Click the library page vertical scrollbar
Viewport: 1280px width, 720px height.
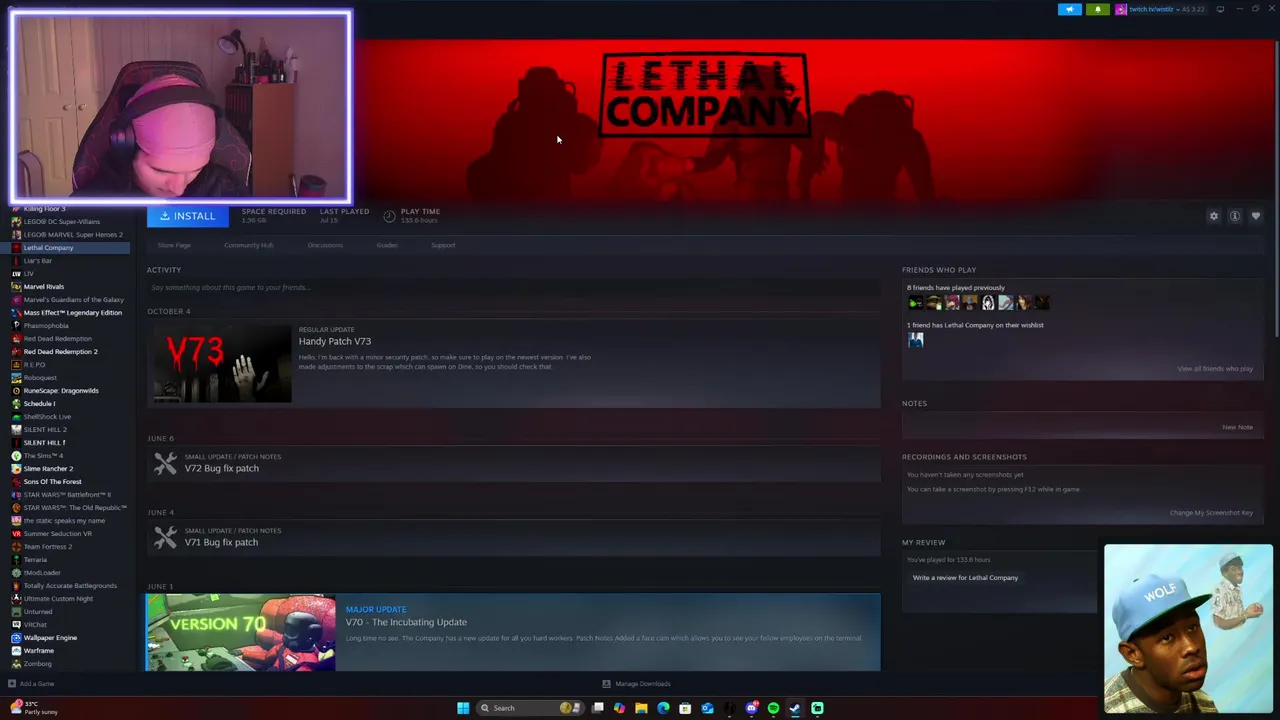coord(1277,190)
